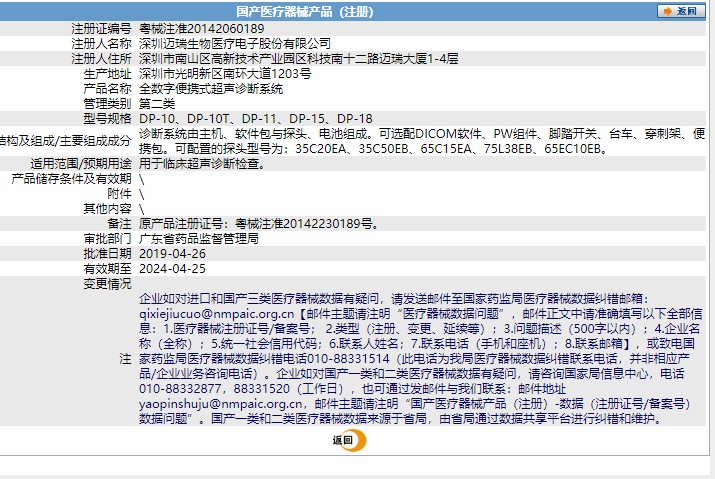The height and width of the screenshot is (479, 715).
Task: Click the 有效期至 field label
Action: coord(107,269)
